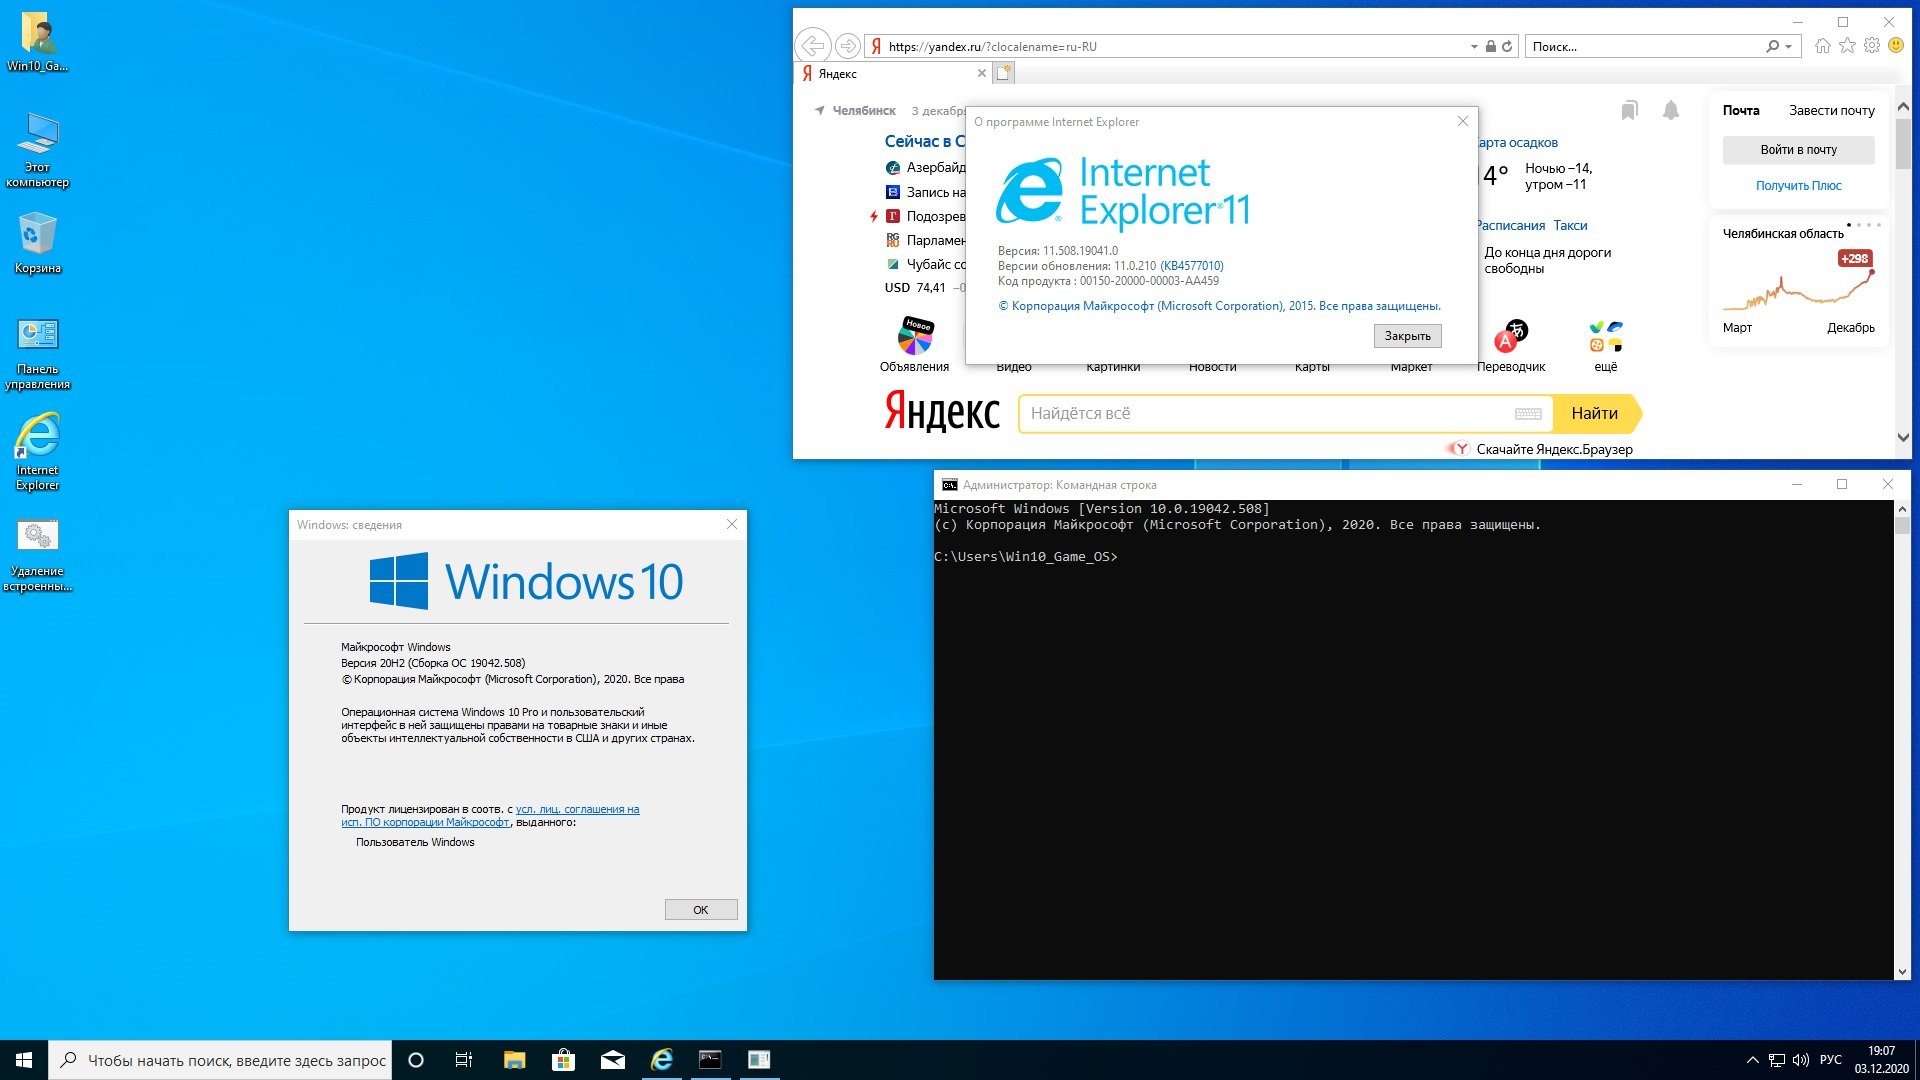1920x1080 pixels.
Task: Open IE favorites star icon
Action: [x=1847, y=46]
